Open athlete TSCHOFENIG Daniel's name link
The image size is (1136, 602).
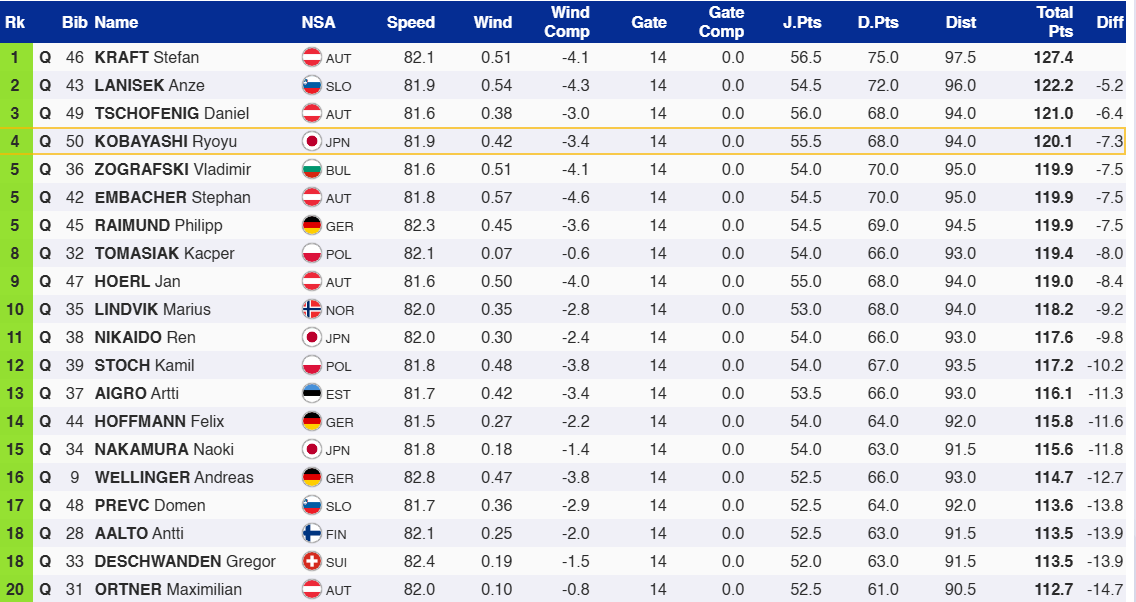pos(171,114)
